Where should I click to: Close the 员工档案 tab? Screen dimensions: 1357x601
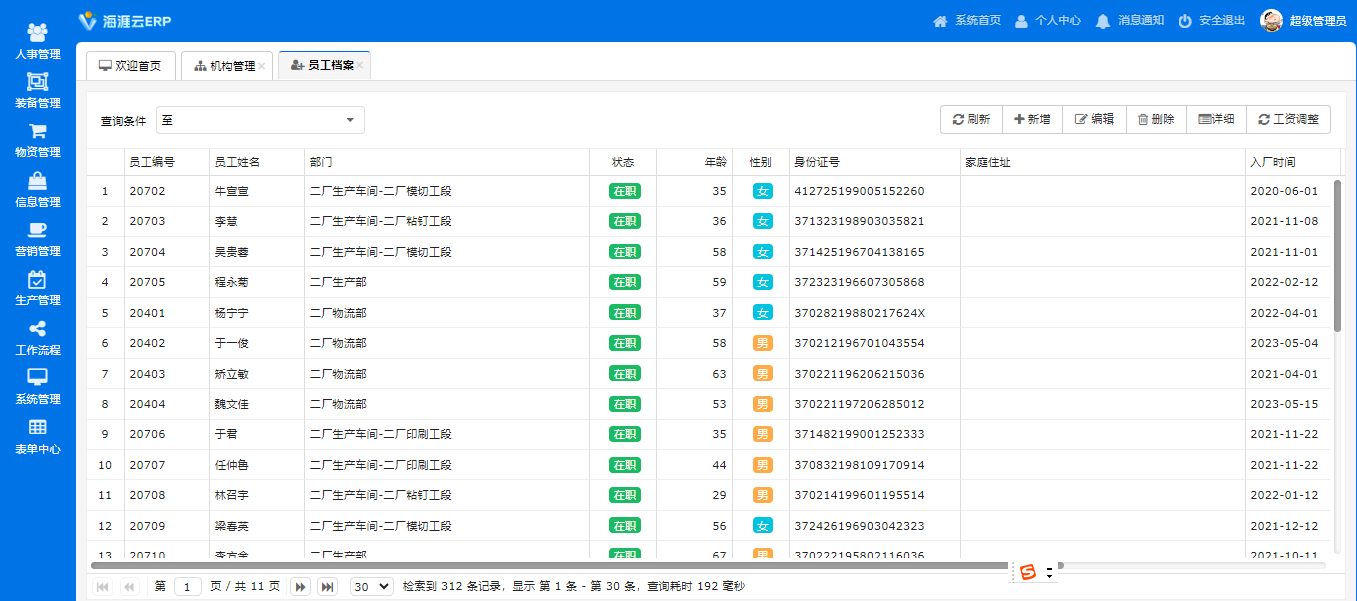361,66
